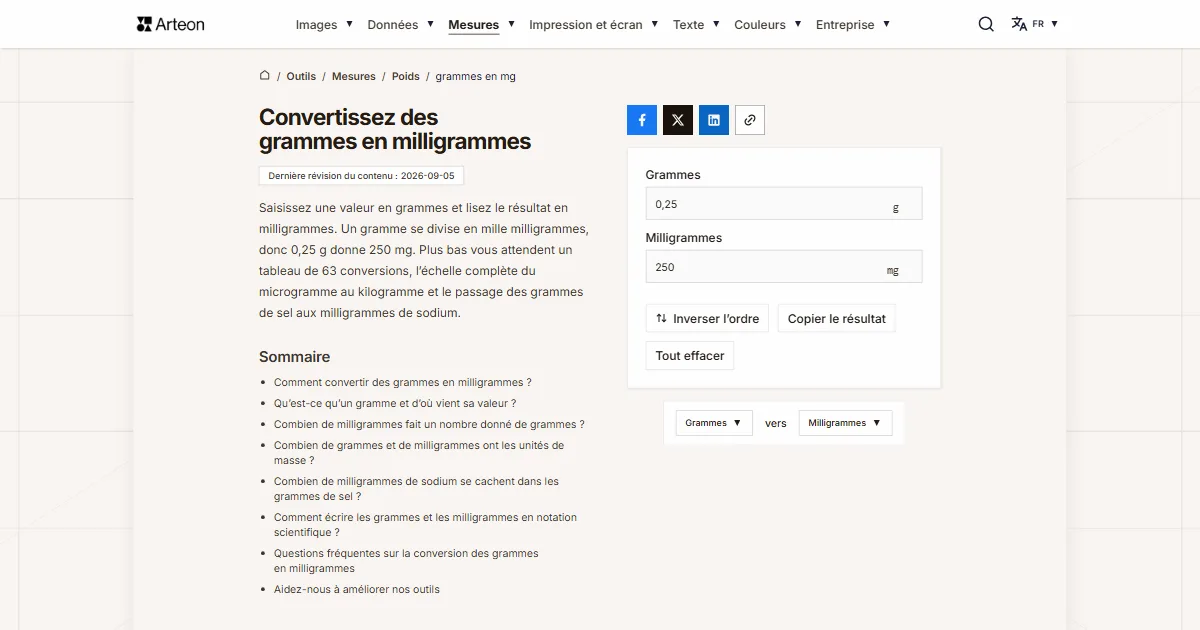This screenshot has width=1200, height=630.
Task: Open 'ont les unités de masse' link
Action: click(419, 453)
